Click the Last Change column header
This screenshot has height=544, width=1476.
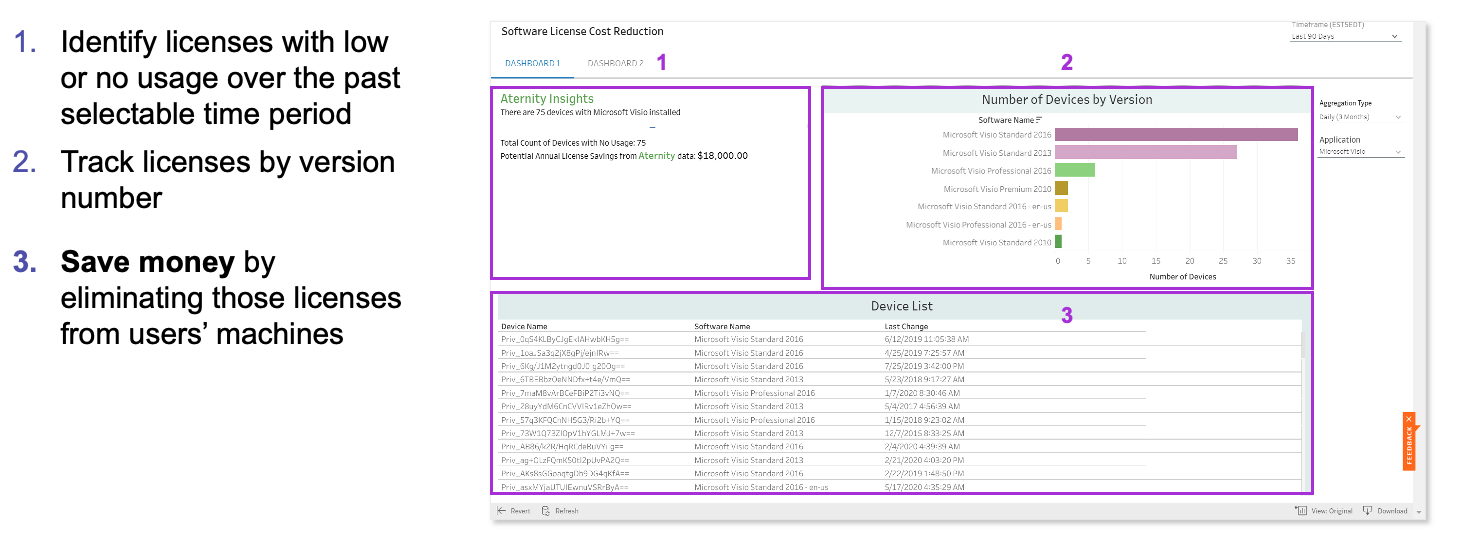coord(906,326)
